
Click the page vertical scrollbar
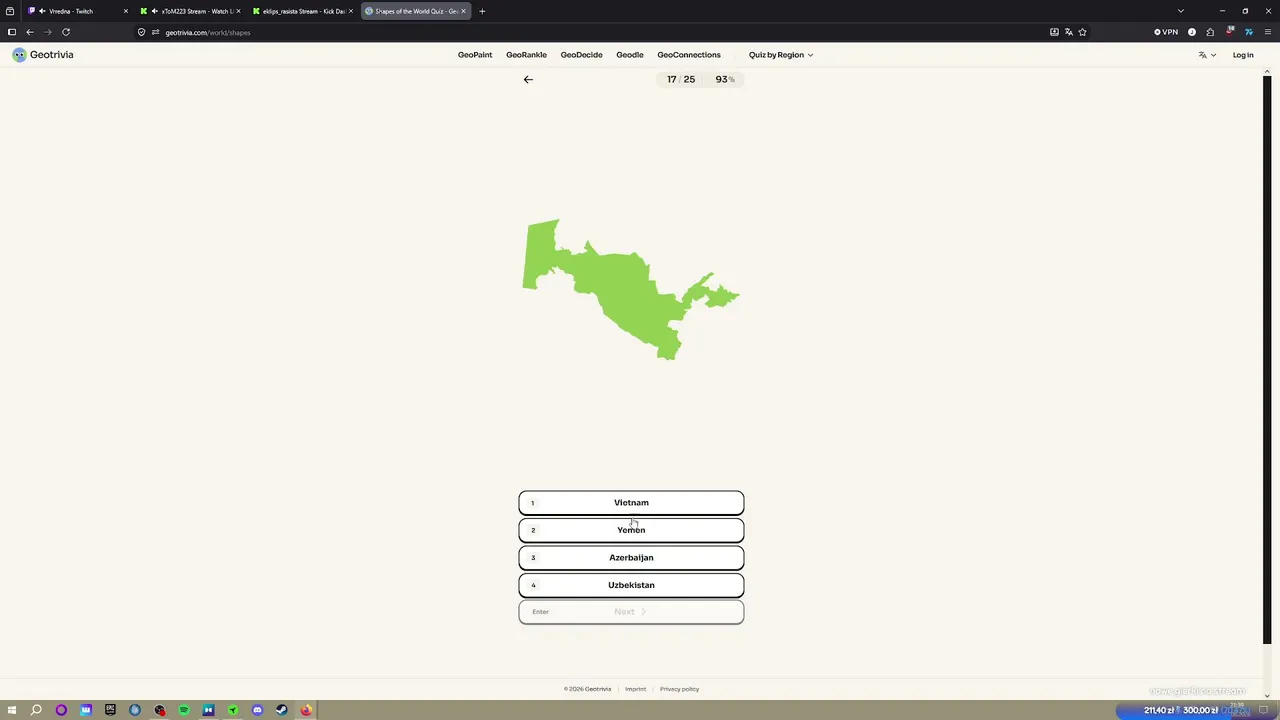(x=1267, y=360)
